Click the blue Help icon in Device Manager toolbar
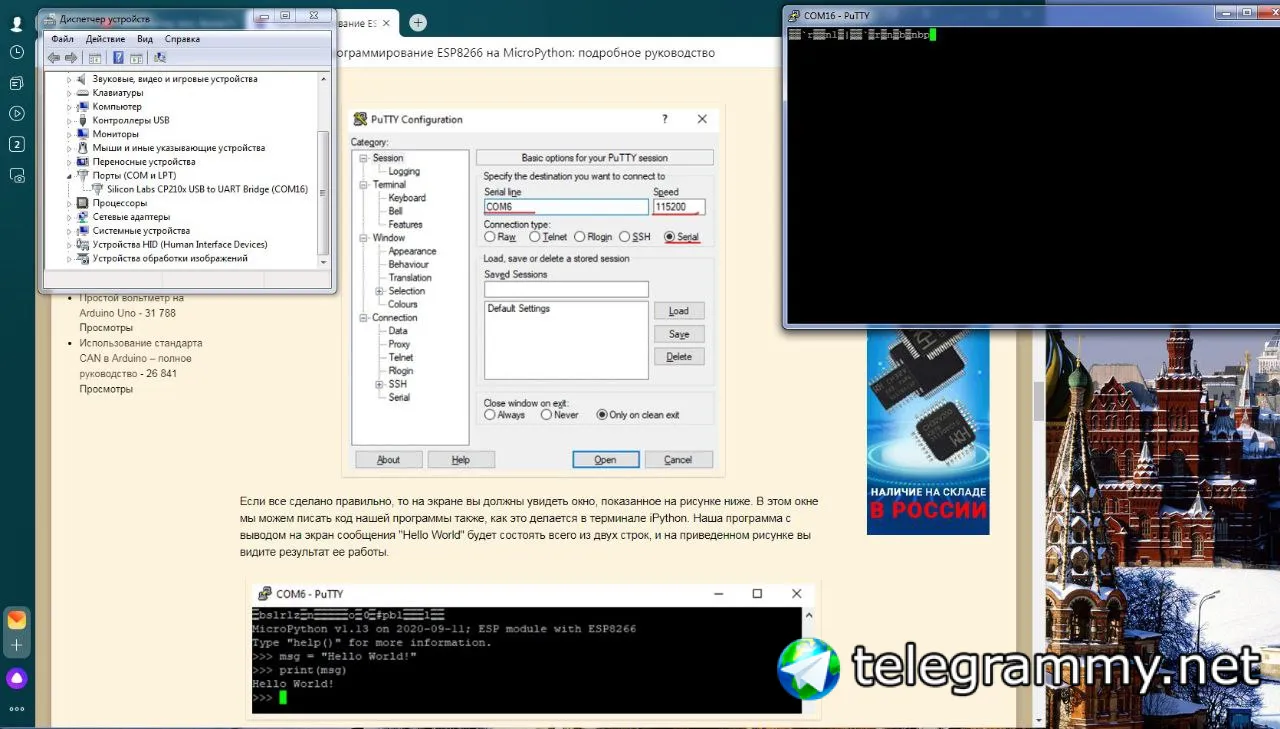The height and width of the screenshot is (729, 1280). point(119,58)
